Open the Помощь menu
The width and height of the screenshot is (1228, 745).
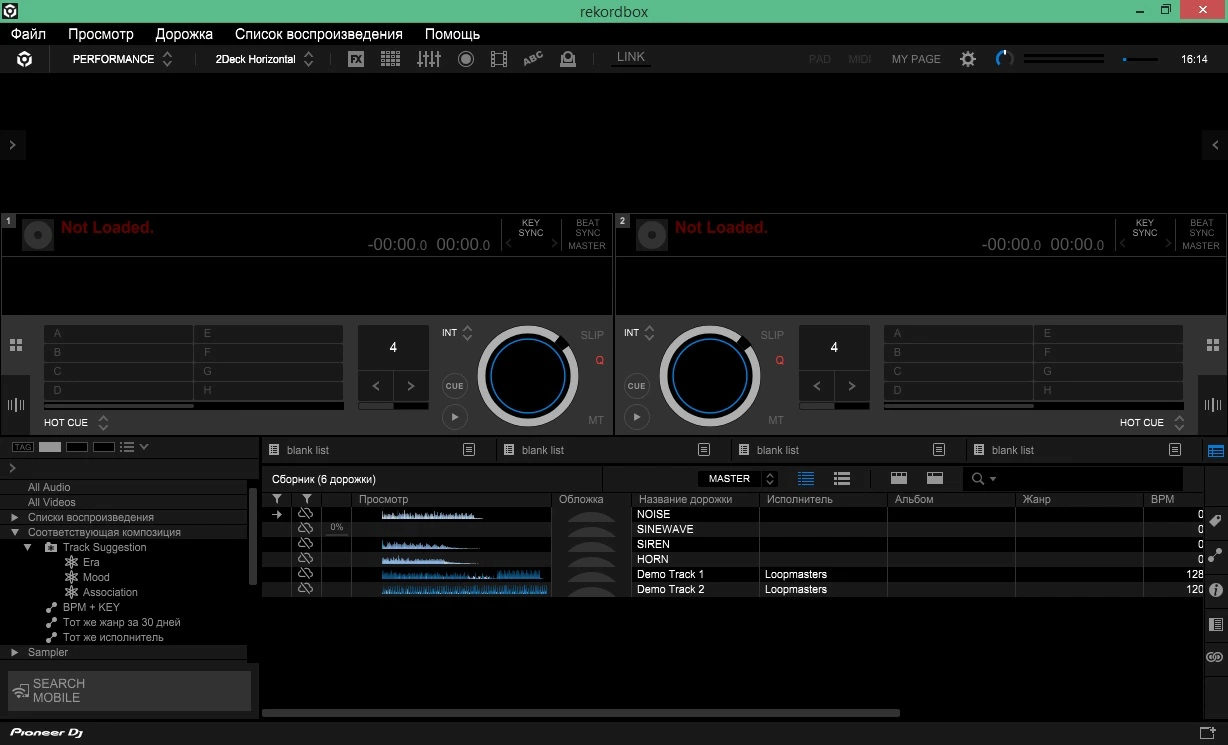click(x=452, y=34)
